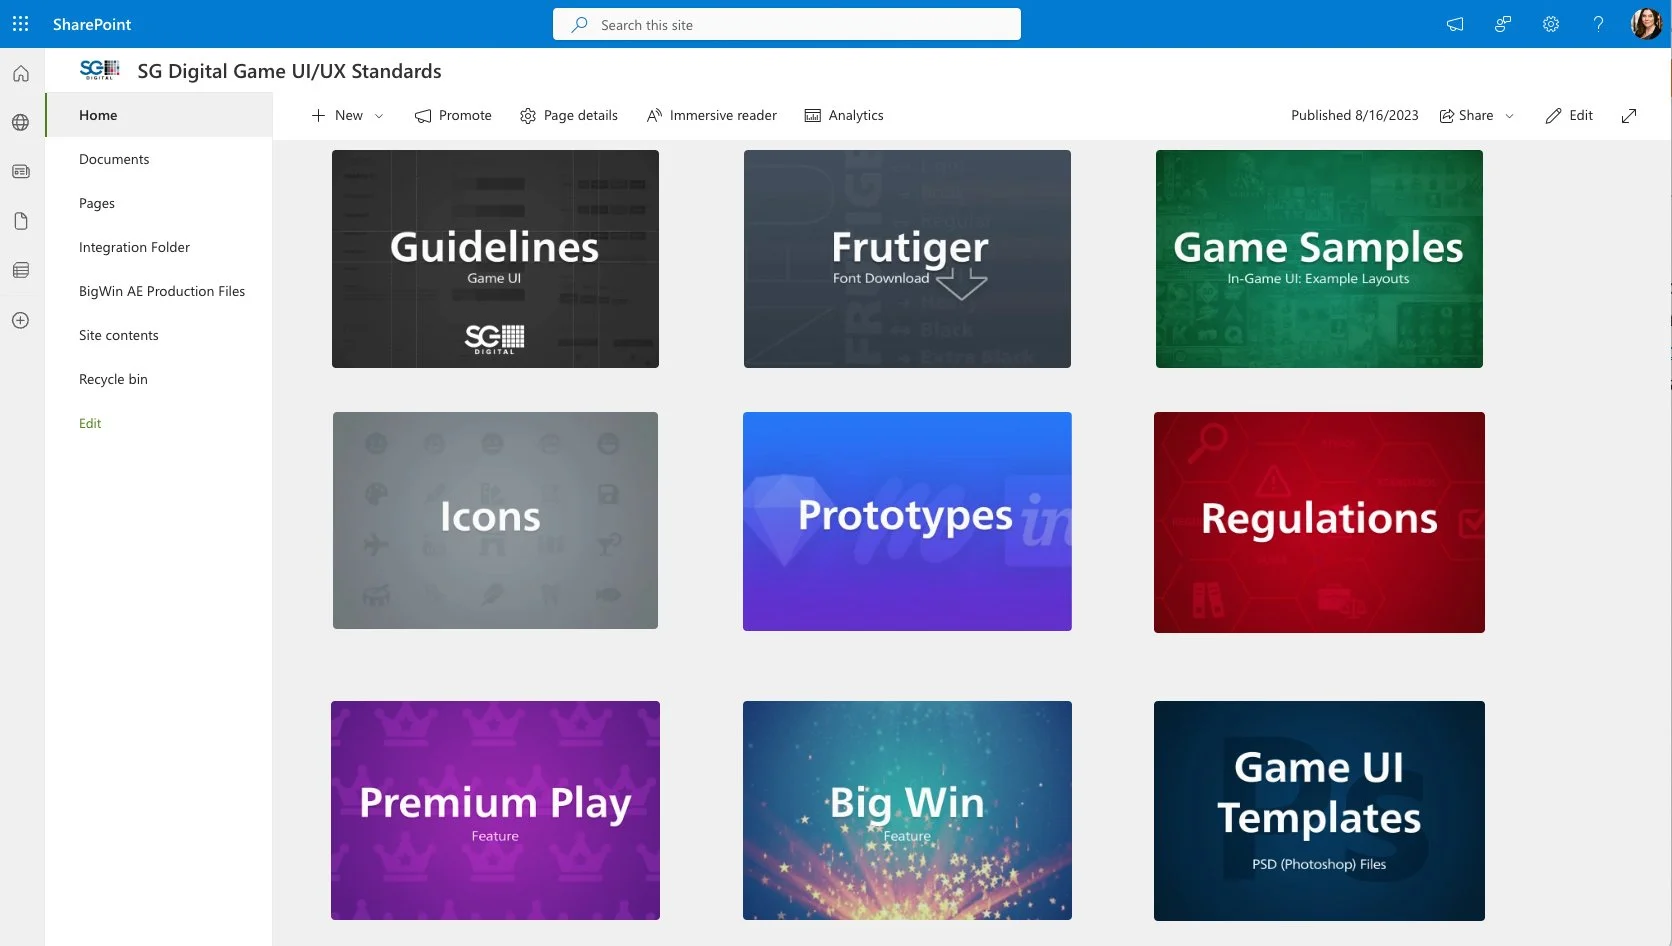Click the Create plus circle icon
The image size is (1672, 946).
tap(21, 320)
